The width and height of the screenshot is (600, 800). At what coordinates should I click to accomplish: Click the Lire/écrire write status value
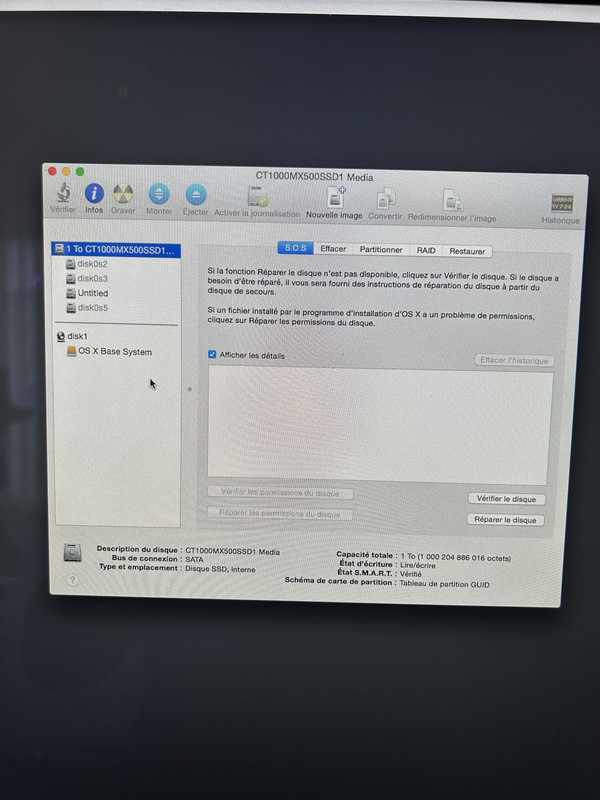(418, 565)
